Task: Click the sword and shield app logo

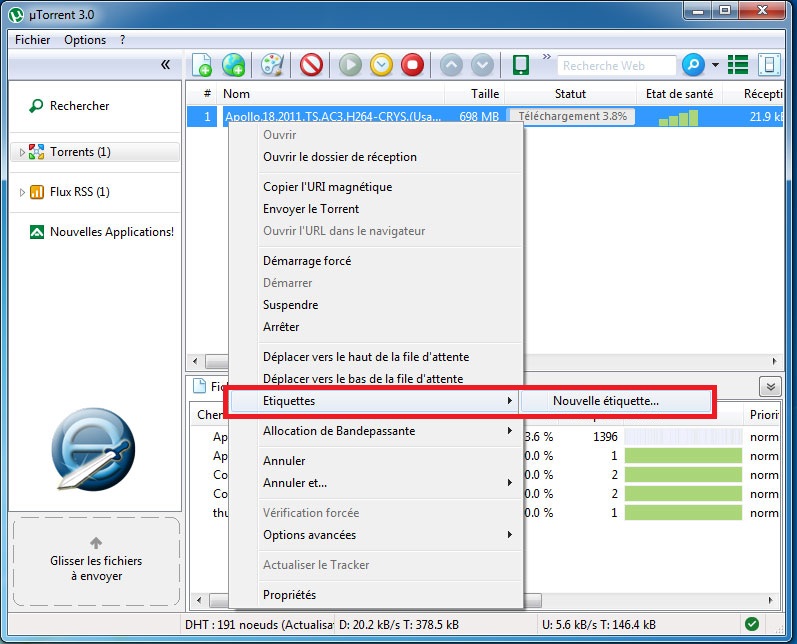Action: point(94,449)
